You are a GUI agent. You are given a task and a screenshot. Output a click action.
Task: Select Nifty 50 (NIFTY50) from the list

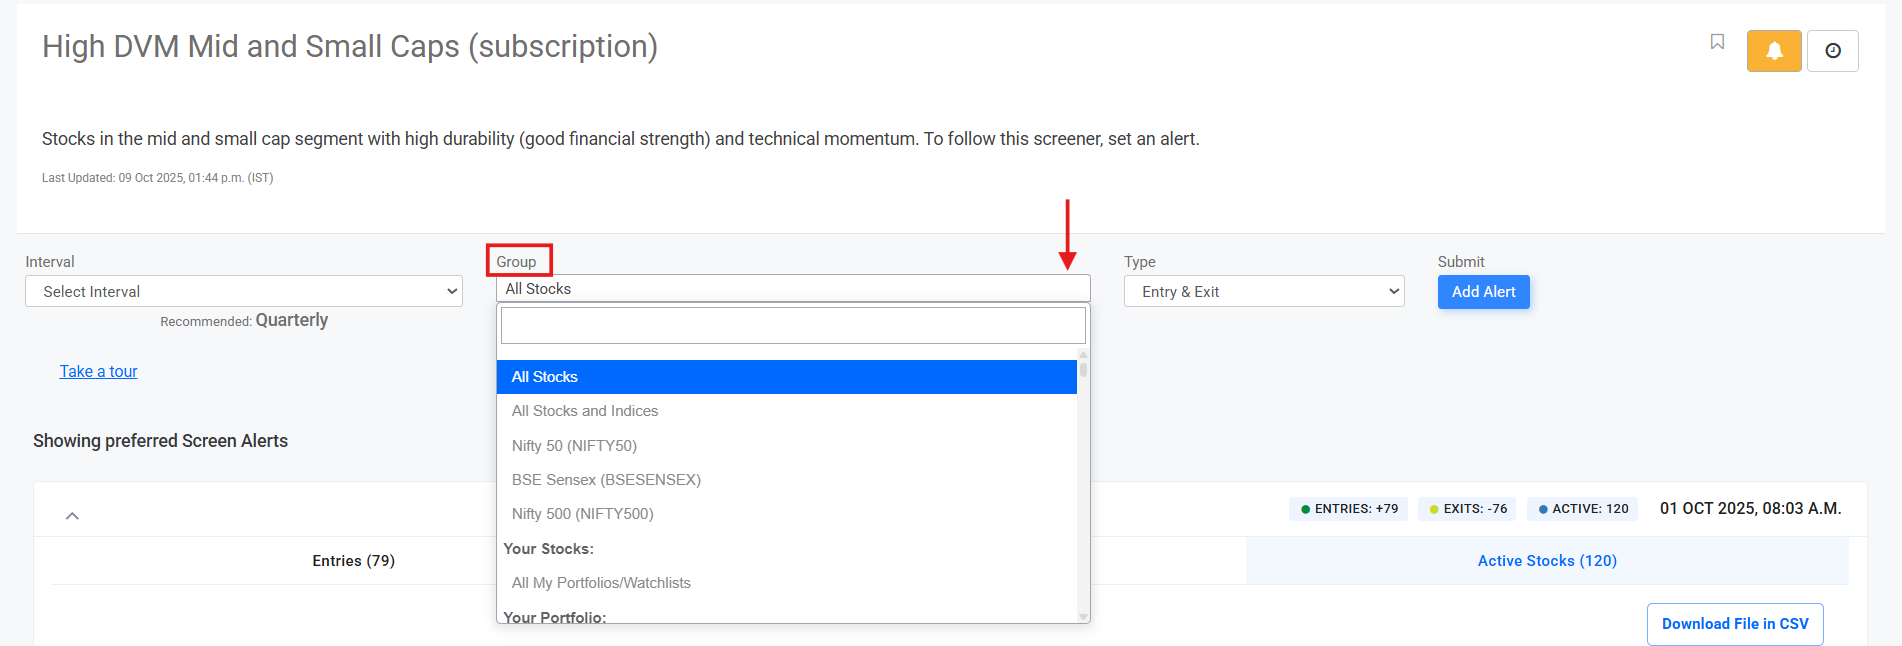tap(574, 446)
